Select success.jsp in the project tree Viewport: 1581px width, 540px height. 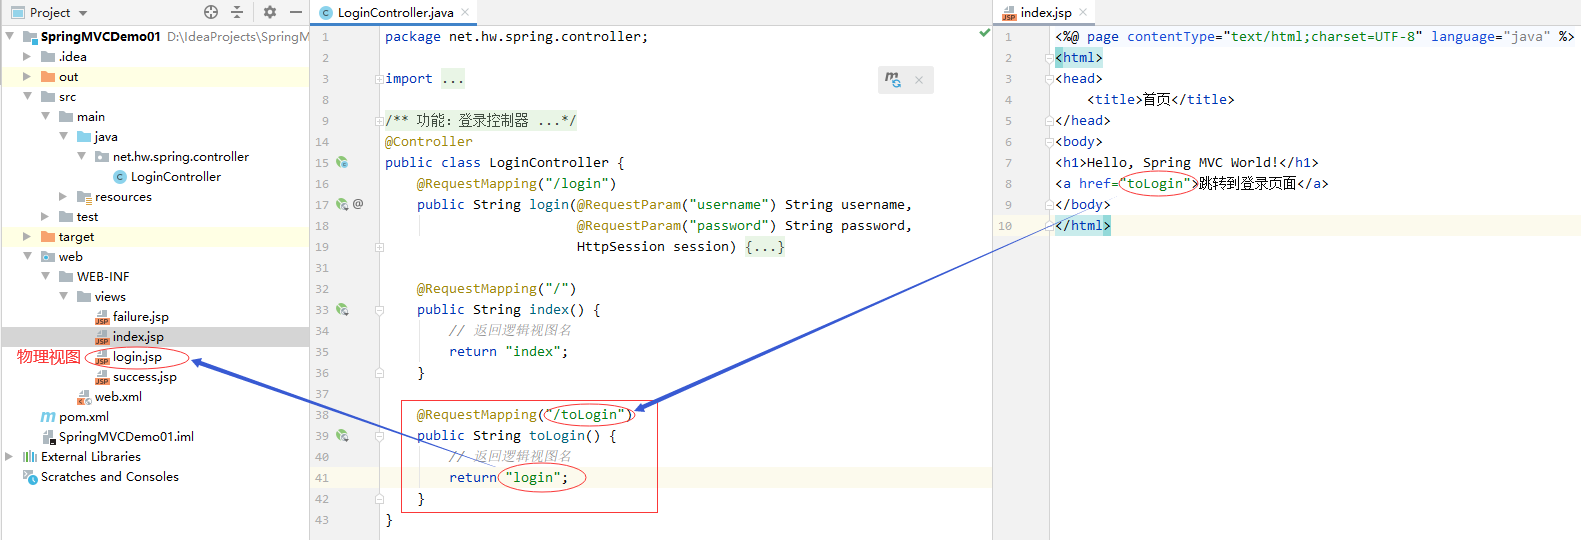tap(136, 376)
